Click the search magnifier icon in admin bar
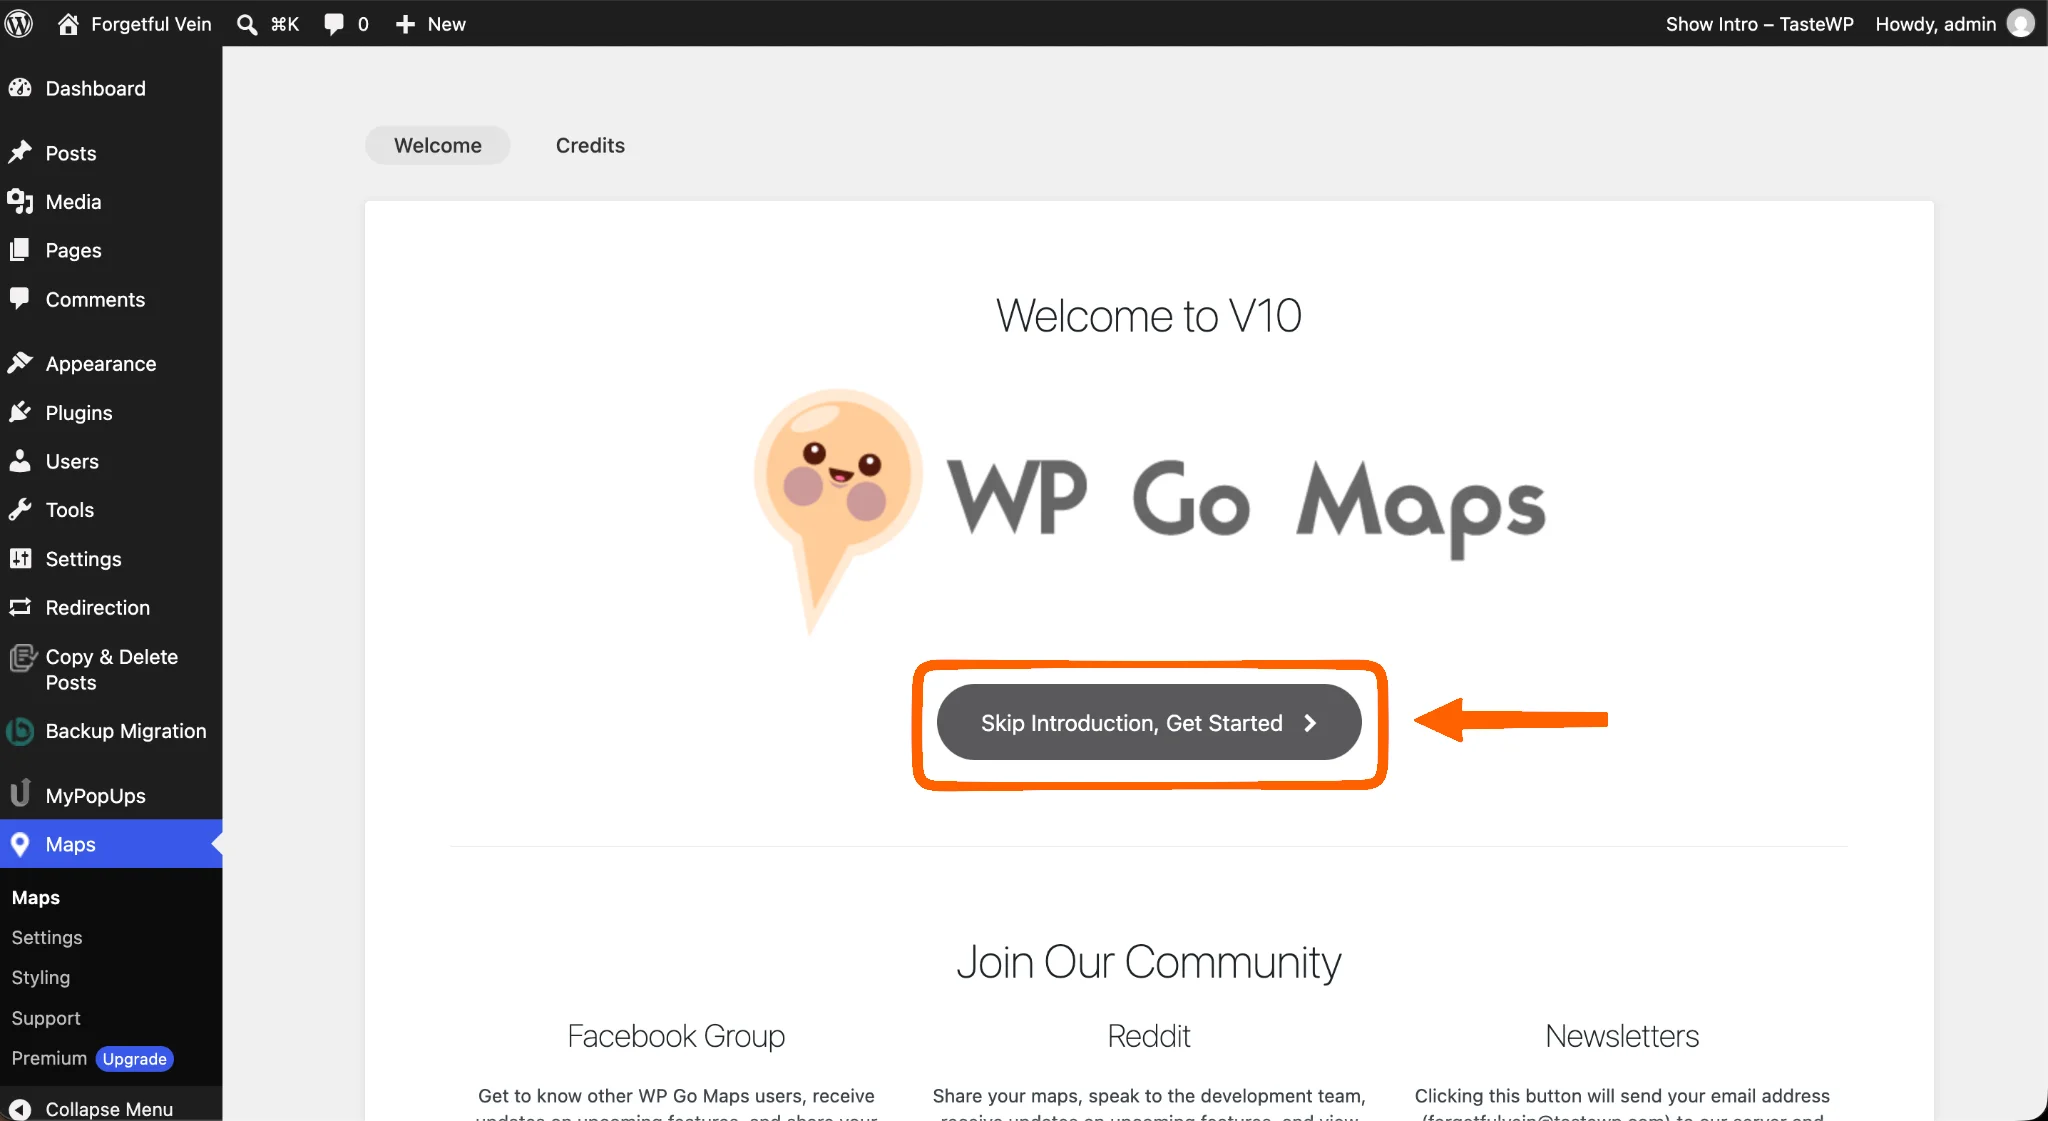2048x1121 pixels. (247, 24)
